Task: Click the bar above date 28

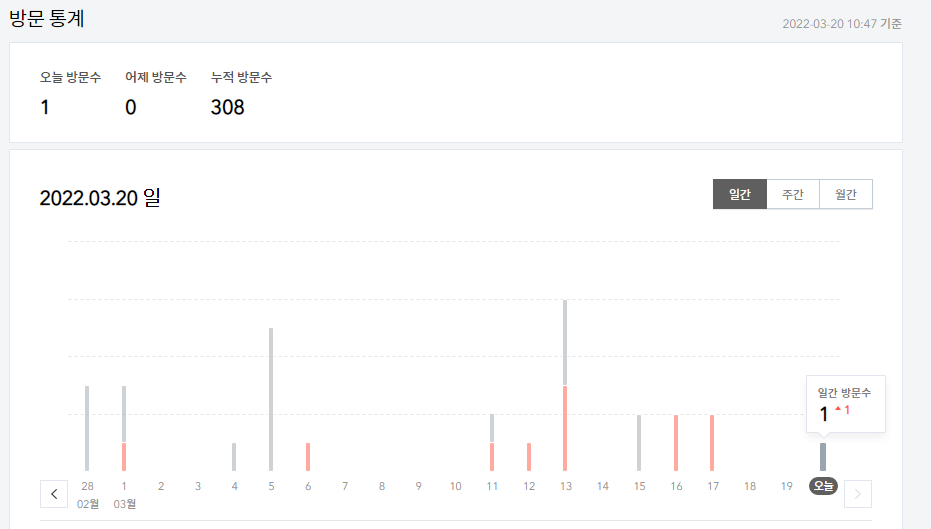Action: [x=87, y=429]
